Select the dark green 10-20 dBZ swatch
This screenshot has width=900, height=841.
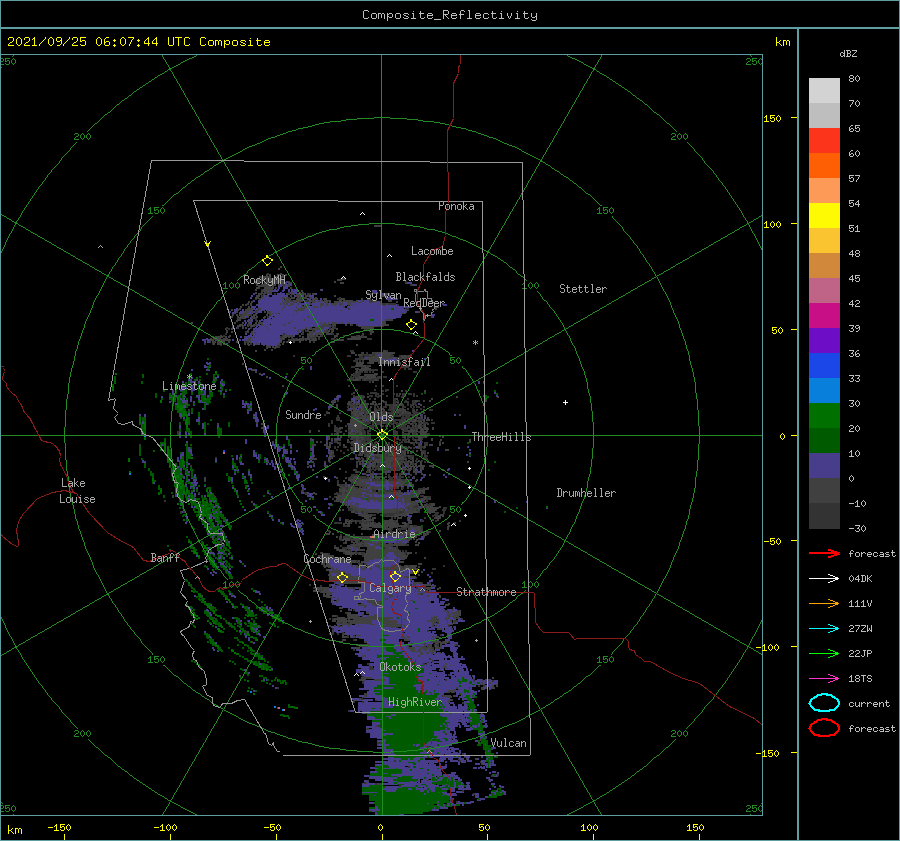[x=824, y=440]
